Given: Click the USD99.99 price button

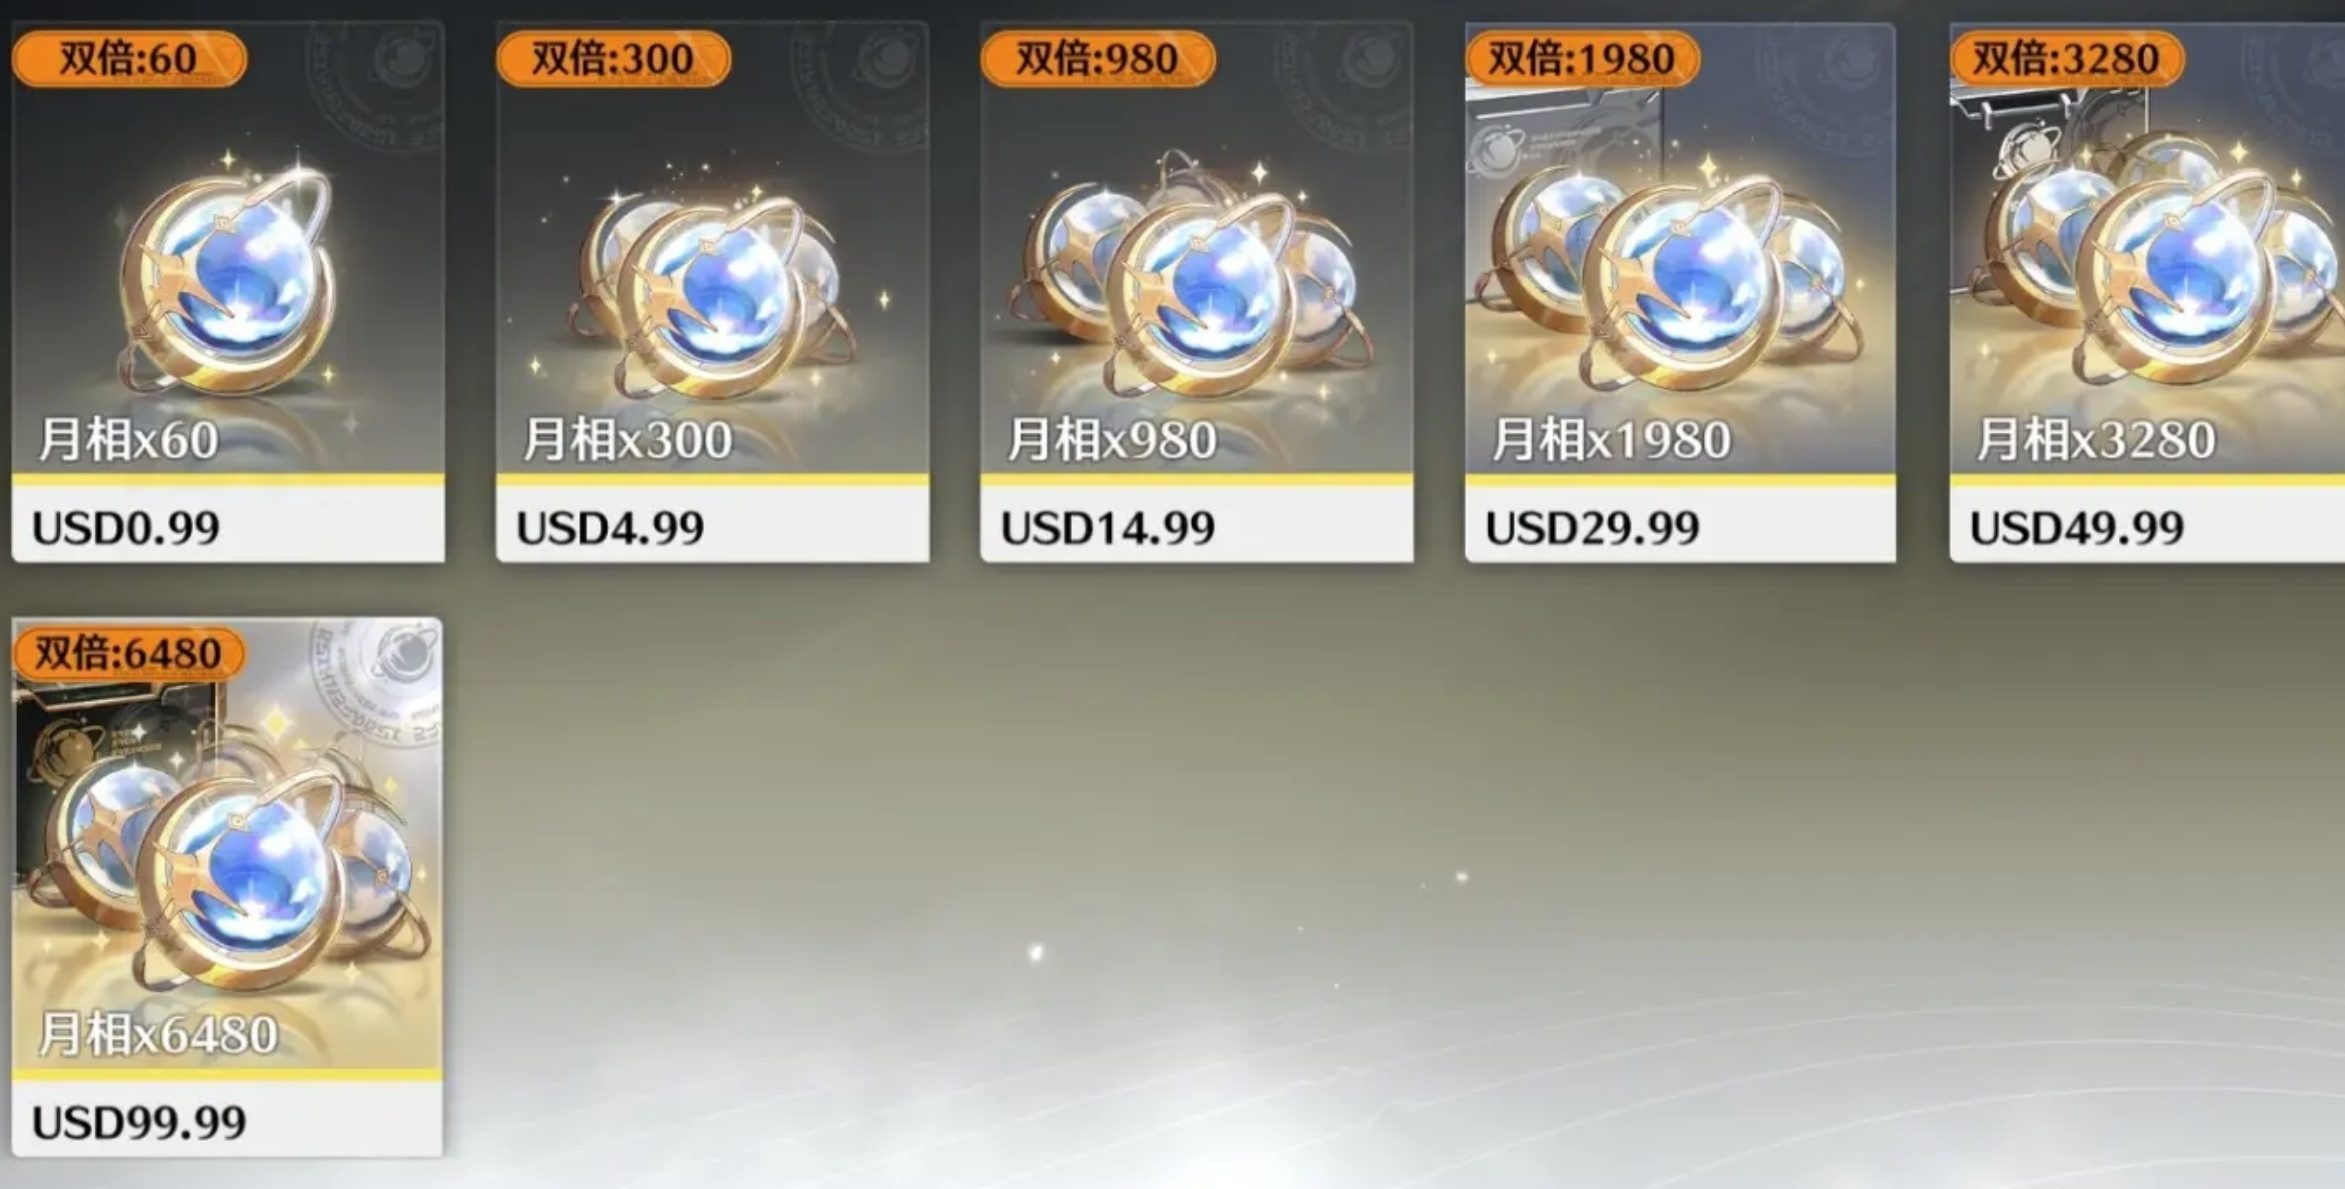Looking at the screenshot, I should (x=227, y=1120).
